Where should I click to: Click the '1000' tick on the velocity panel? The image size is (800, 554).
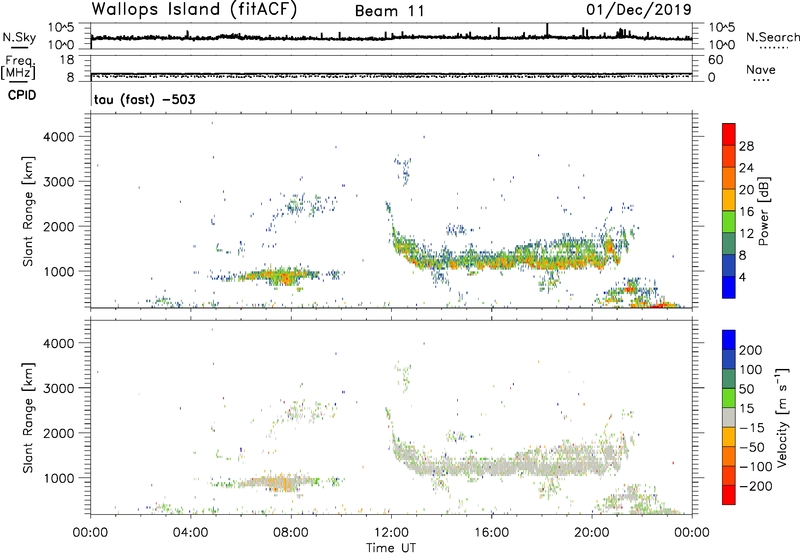coord(59,479)
